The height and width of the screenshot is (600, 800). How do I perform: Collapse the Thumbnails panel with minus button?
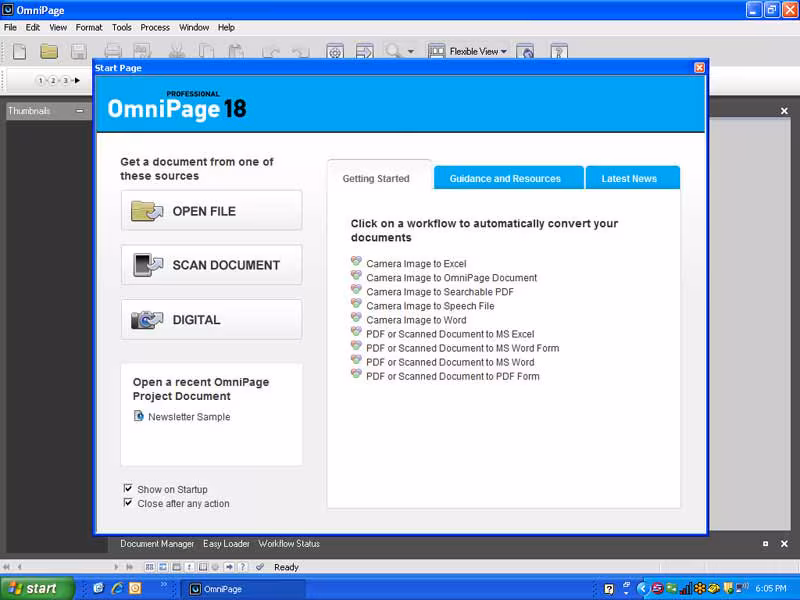point(80,111)
